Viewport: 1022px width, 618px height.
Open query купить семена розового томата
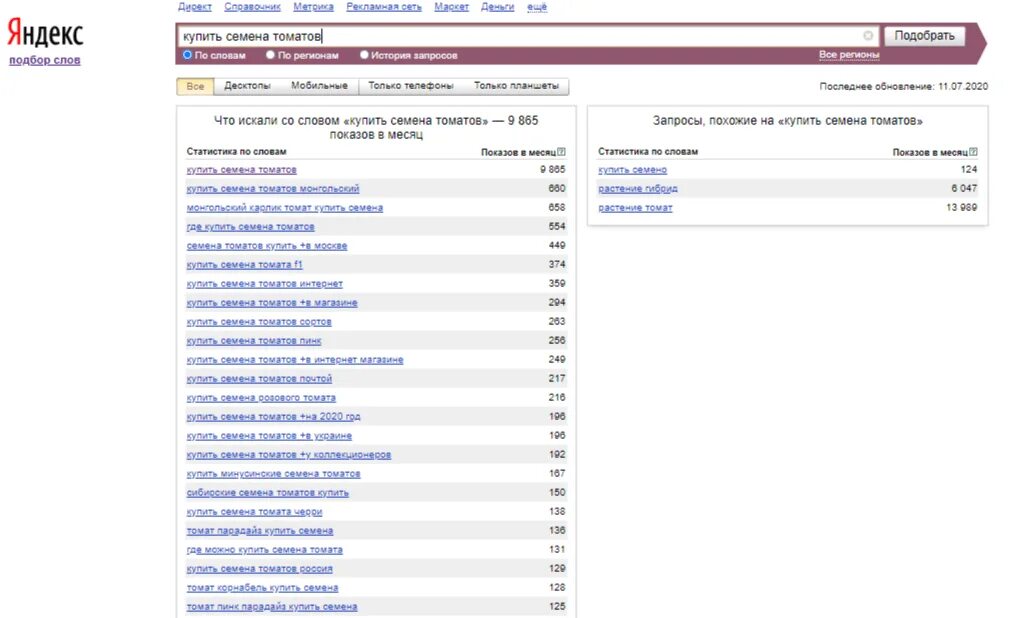tap(261, 397)
